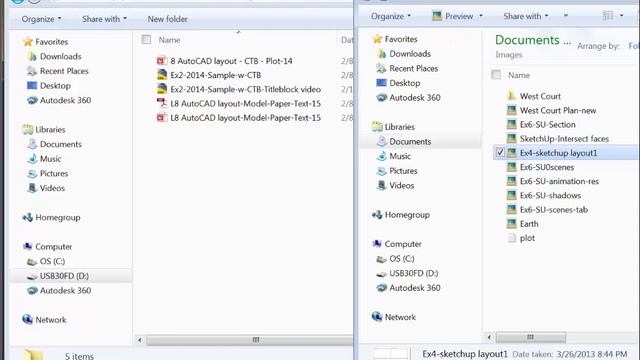The image size is (640, 360).
Task: Click the left scroll arrow in the left window
Action: (140, 340)
